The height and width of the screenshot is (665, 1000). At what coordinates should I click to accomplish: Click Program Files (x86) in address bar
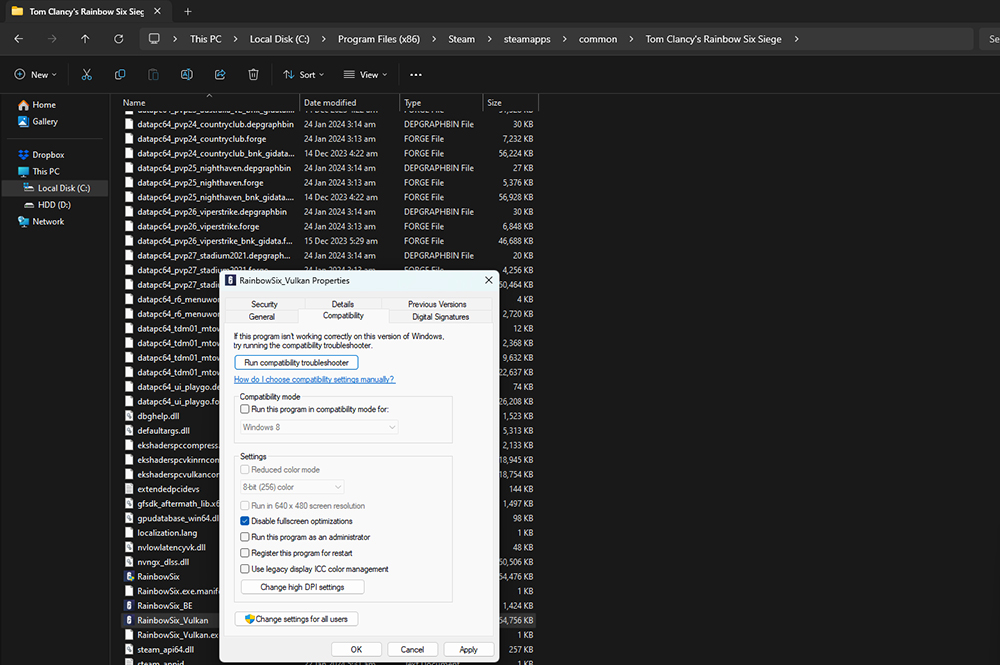[379, 39]
